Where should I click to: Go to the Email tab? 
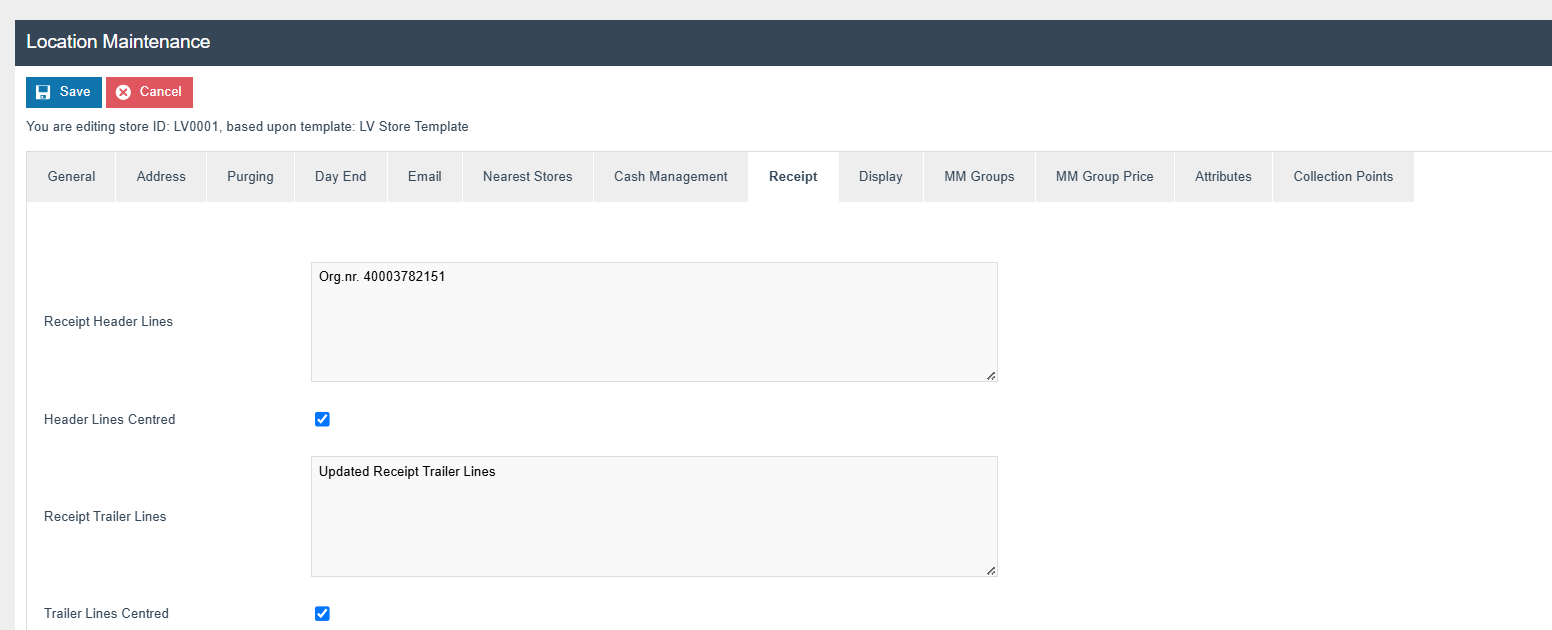[x=424, y=177]
